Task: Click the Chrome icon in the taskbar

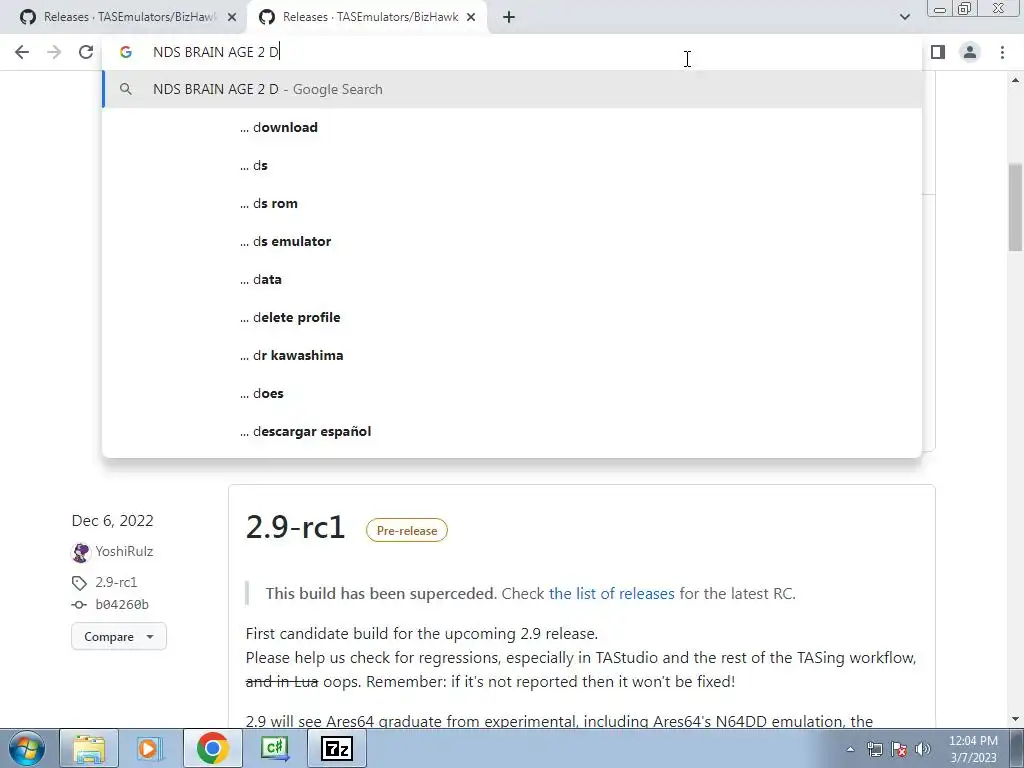Action: (x=212, y=748)
